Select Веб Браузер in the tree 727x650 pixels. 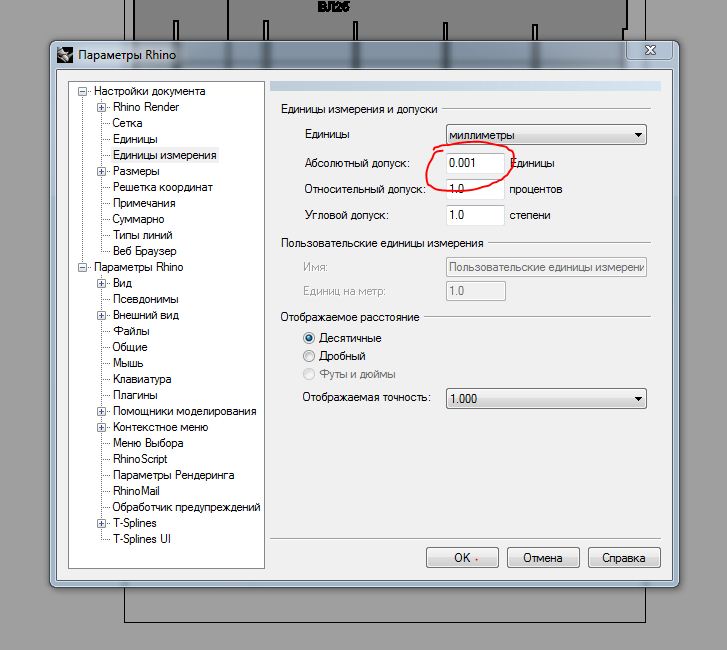pyautogui.click(x=144, y=251)
